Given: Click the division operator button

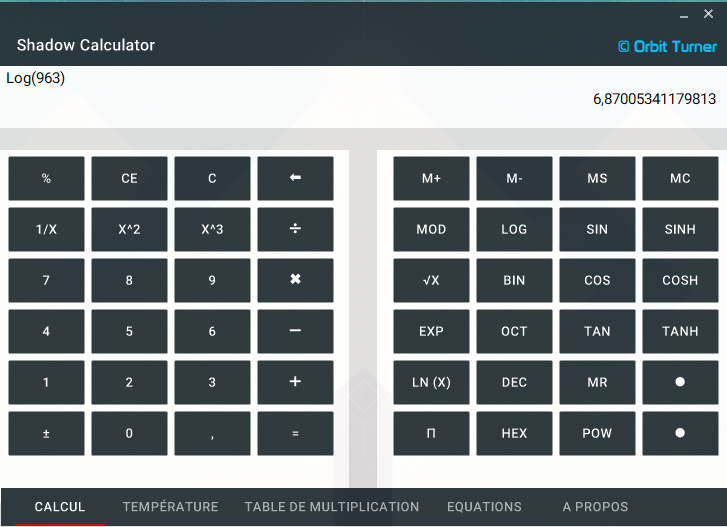Looking at the screenshot, I should pyautogui.click(x=295, y=229).
